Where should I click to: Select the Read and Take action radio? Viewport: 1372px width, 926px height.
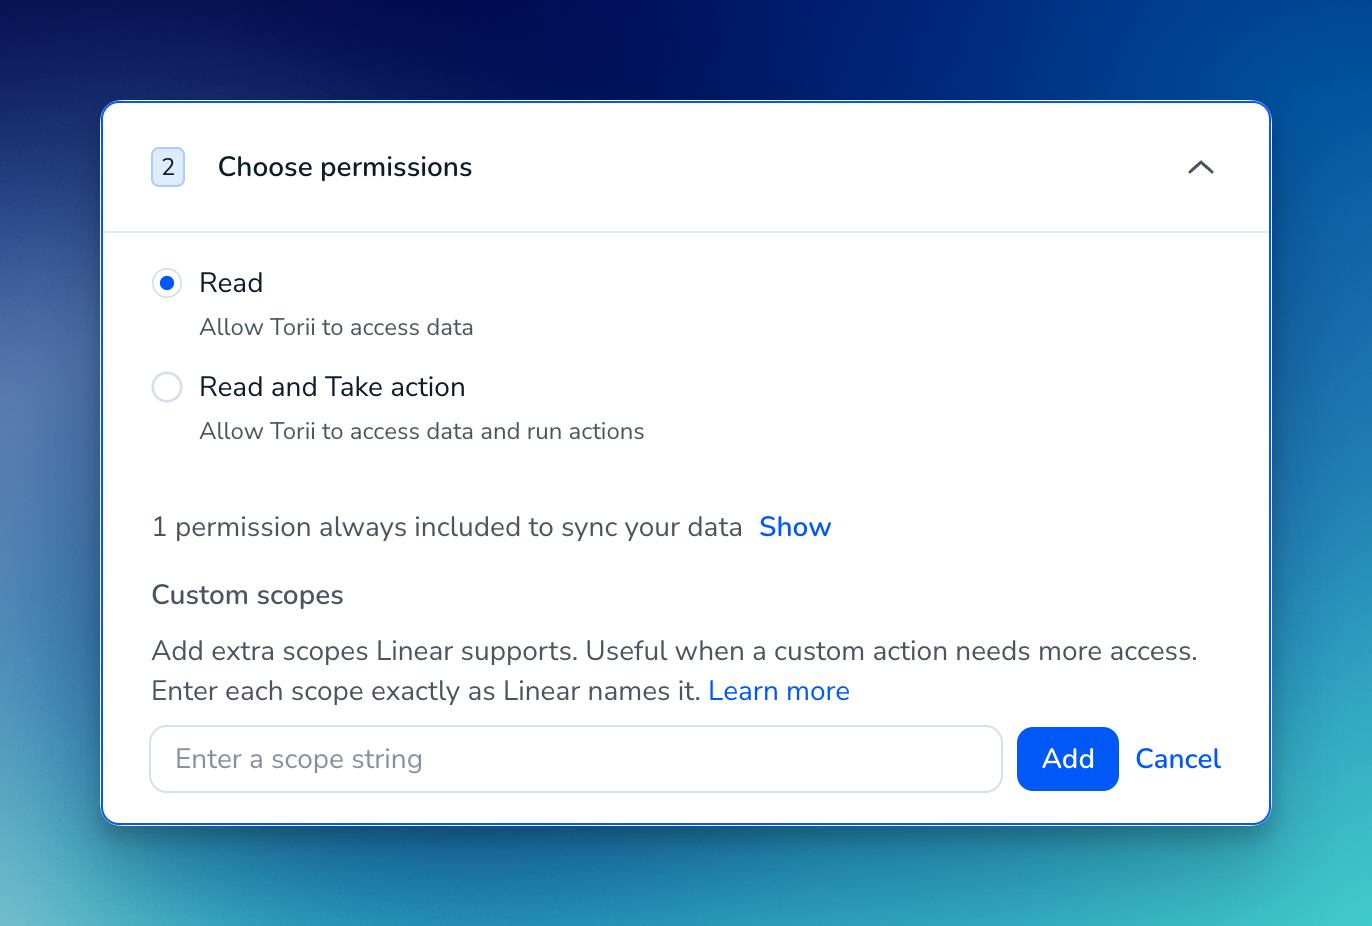click(x=167, y=387)
